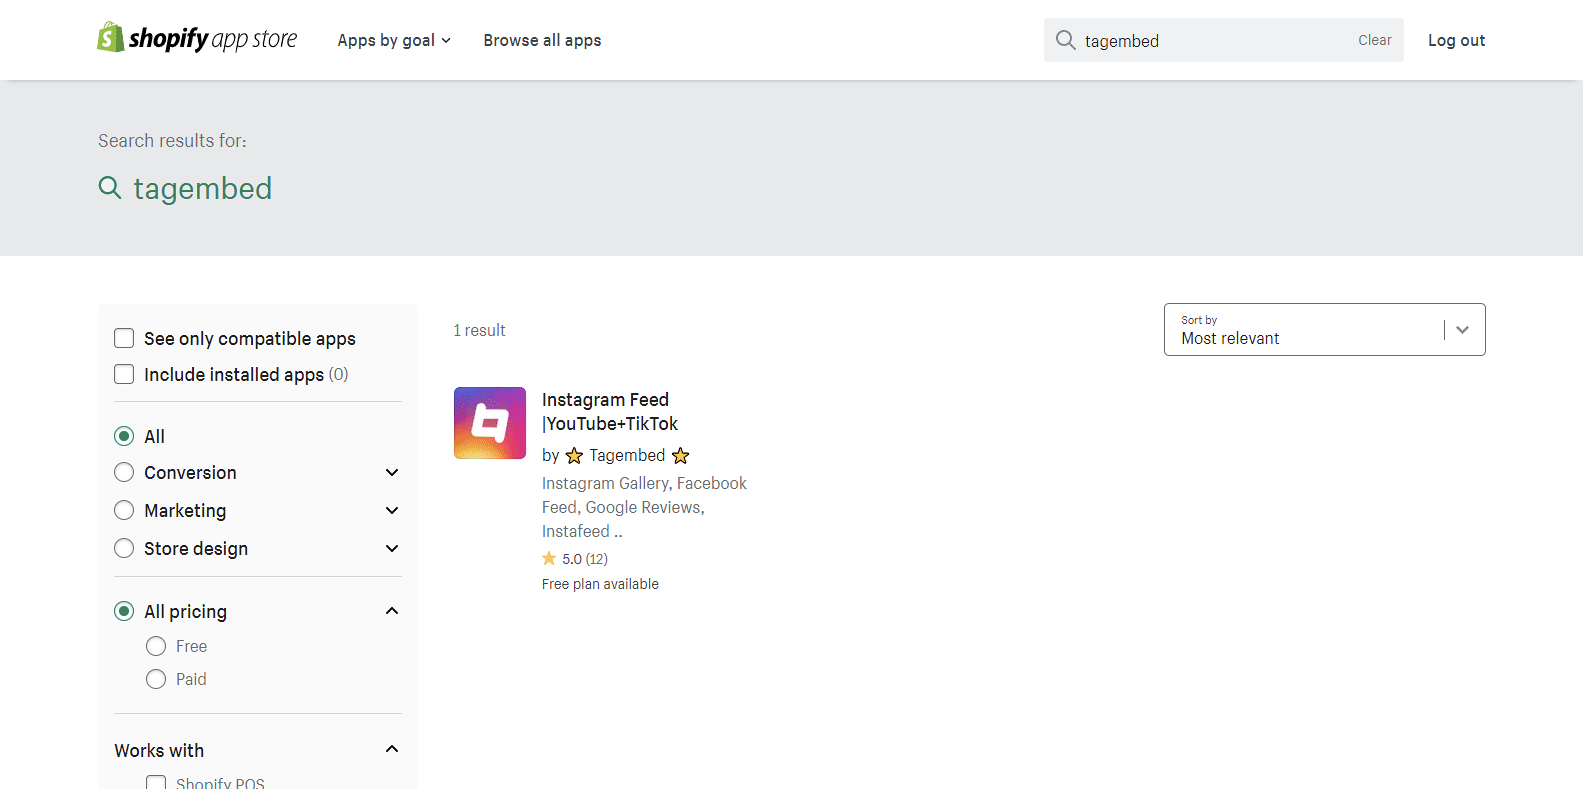Enable See only compatible apps checkbox
Image resolution: width=1583 pixels, height=789 pixels.
pos(124,338)
